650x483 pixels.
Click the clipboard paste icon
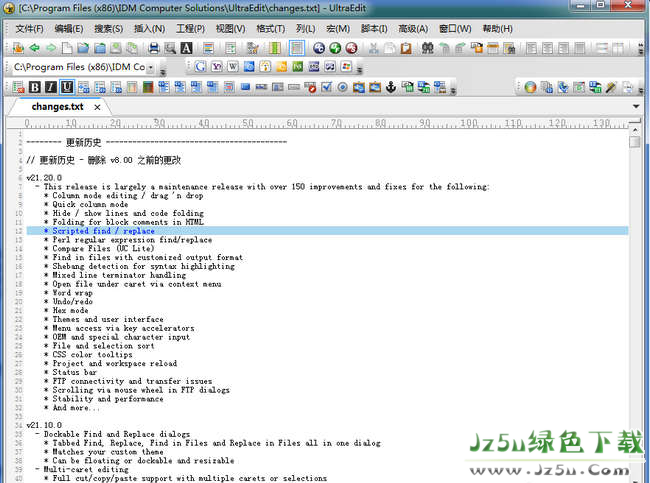click(x=406, y=48)
